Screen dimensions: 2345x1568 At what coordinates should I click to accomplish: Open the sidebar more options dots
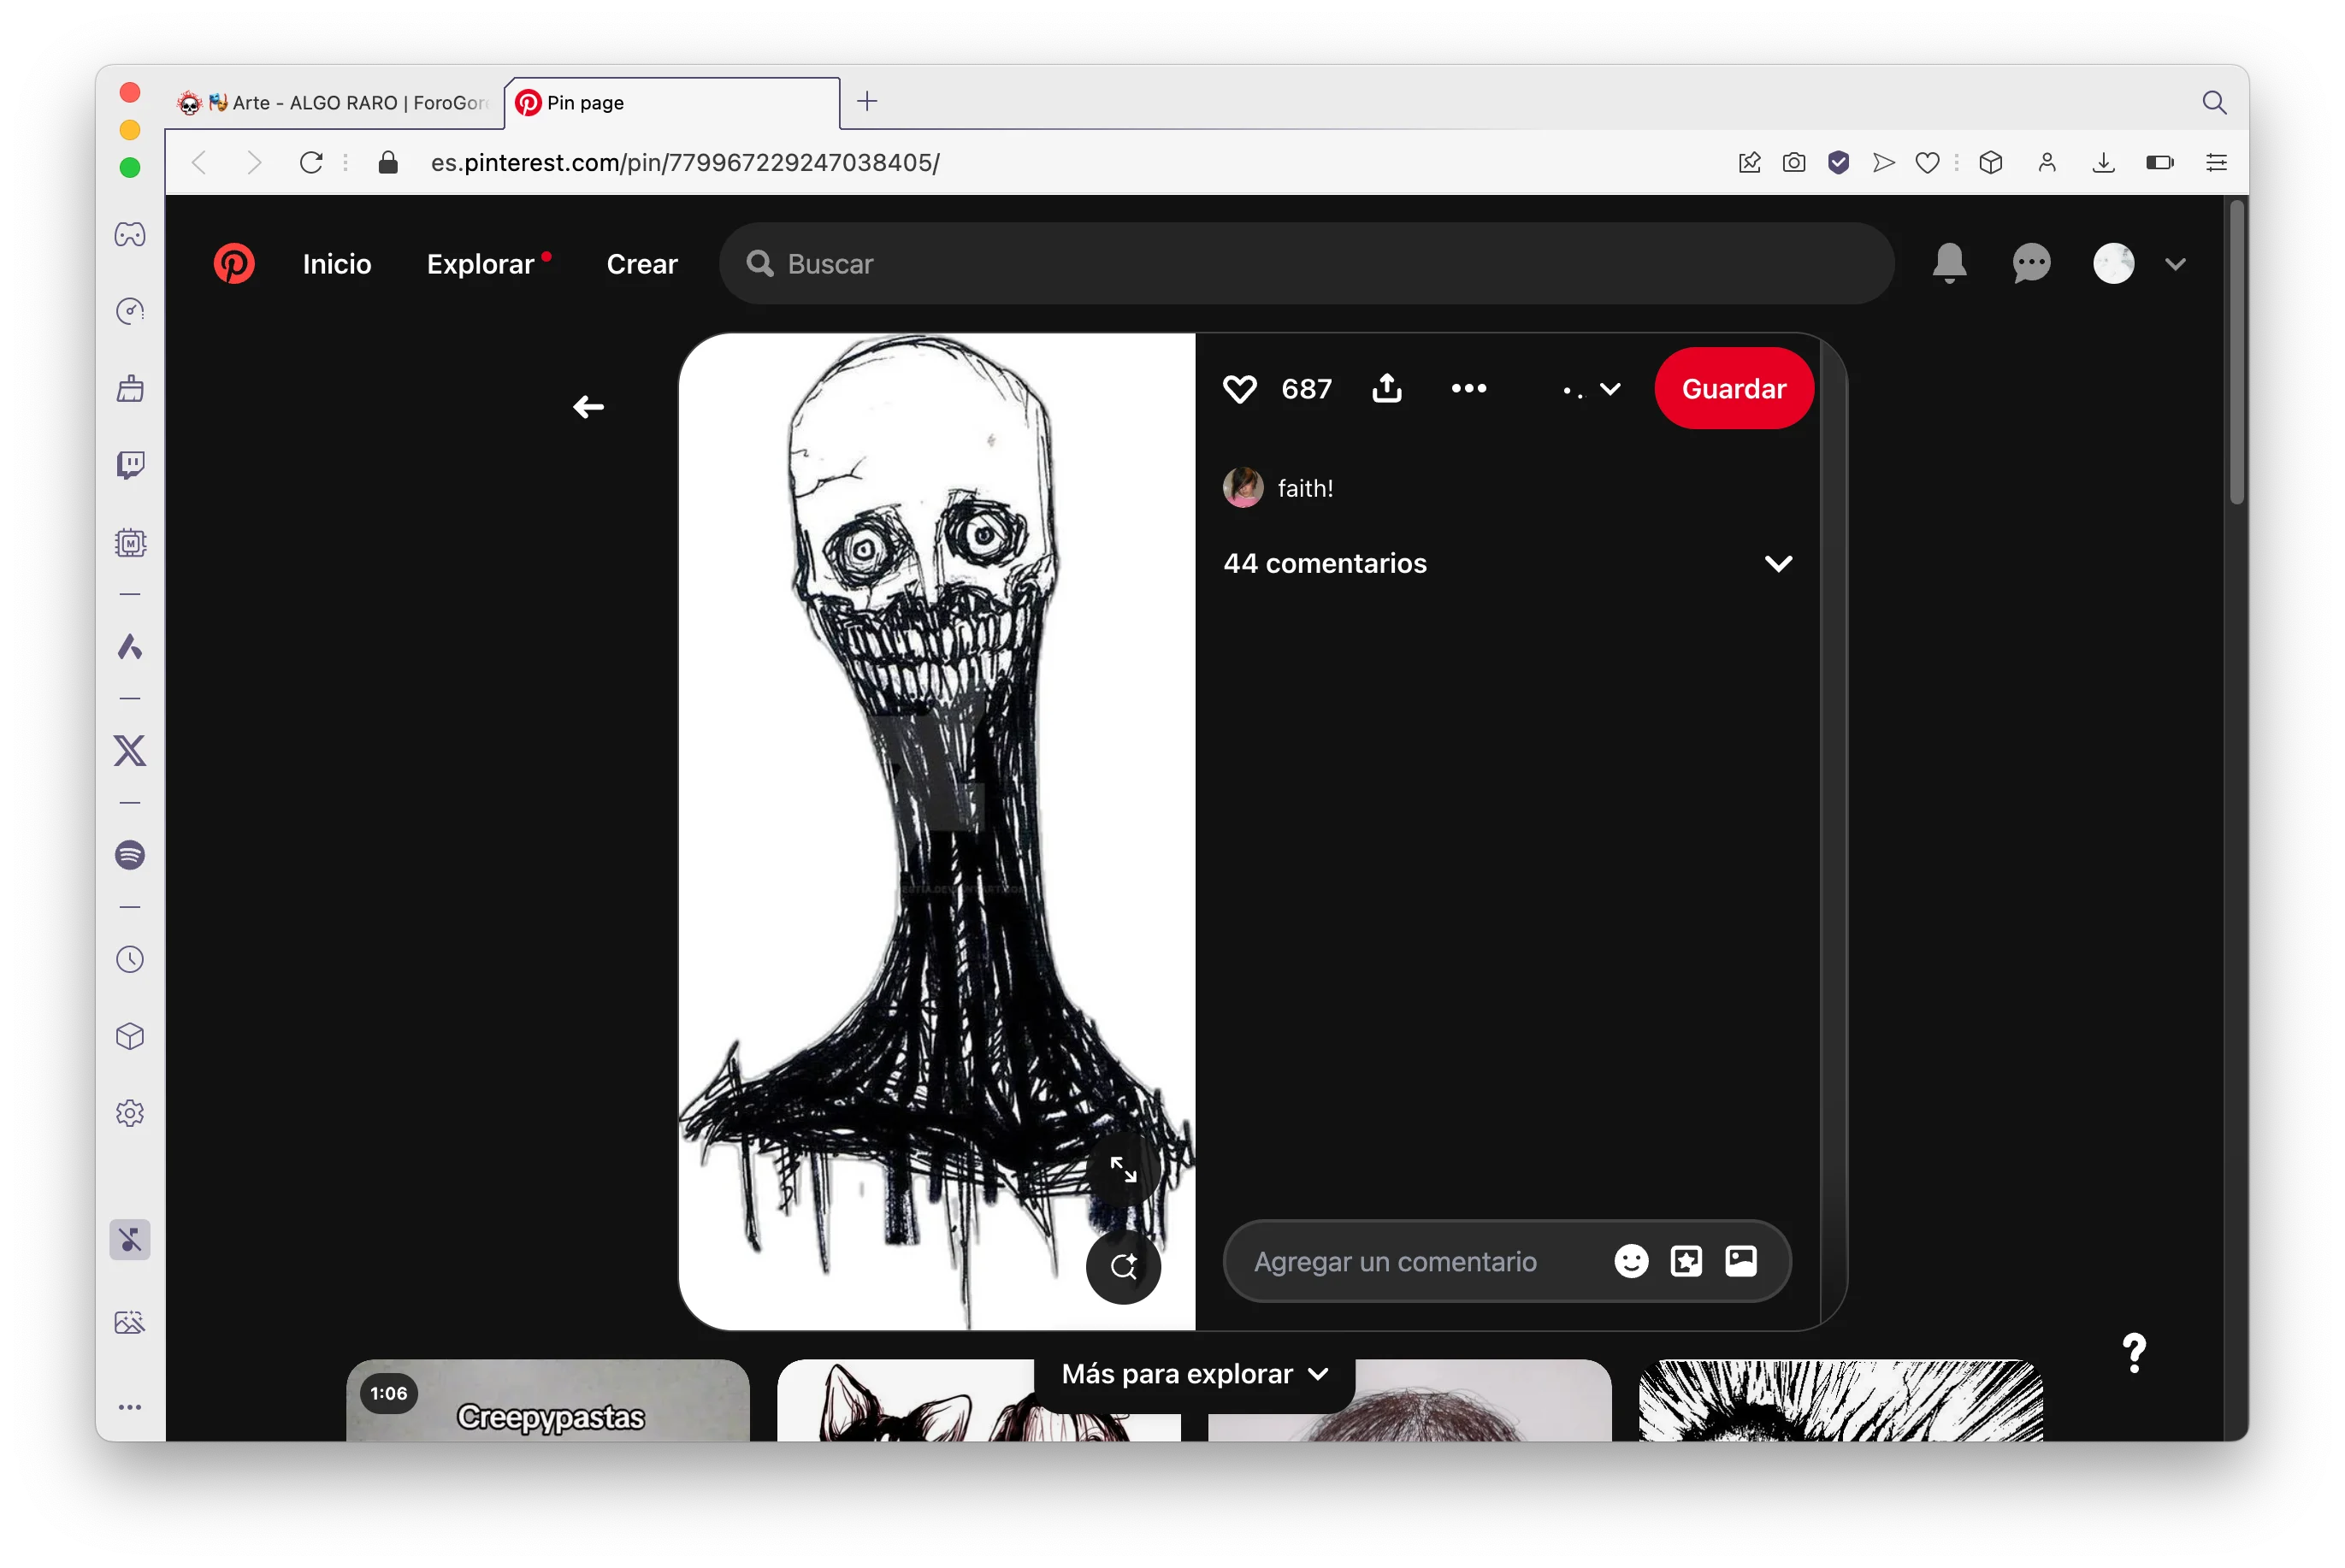point(130,1407)
